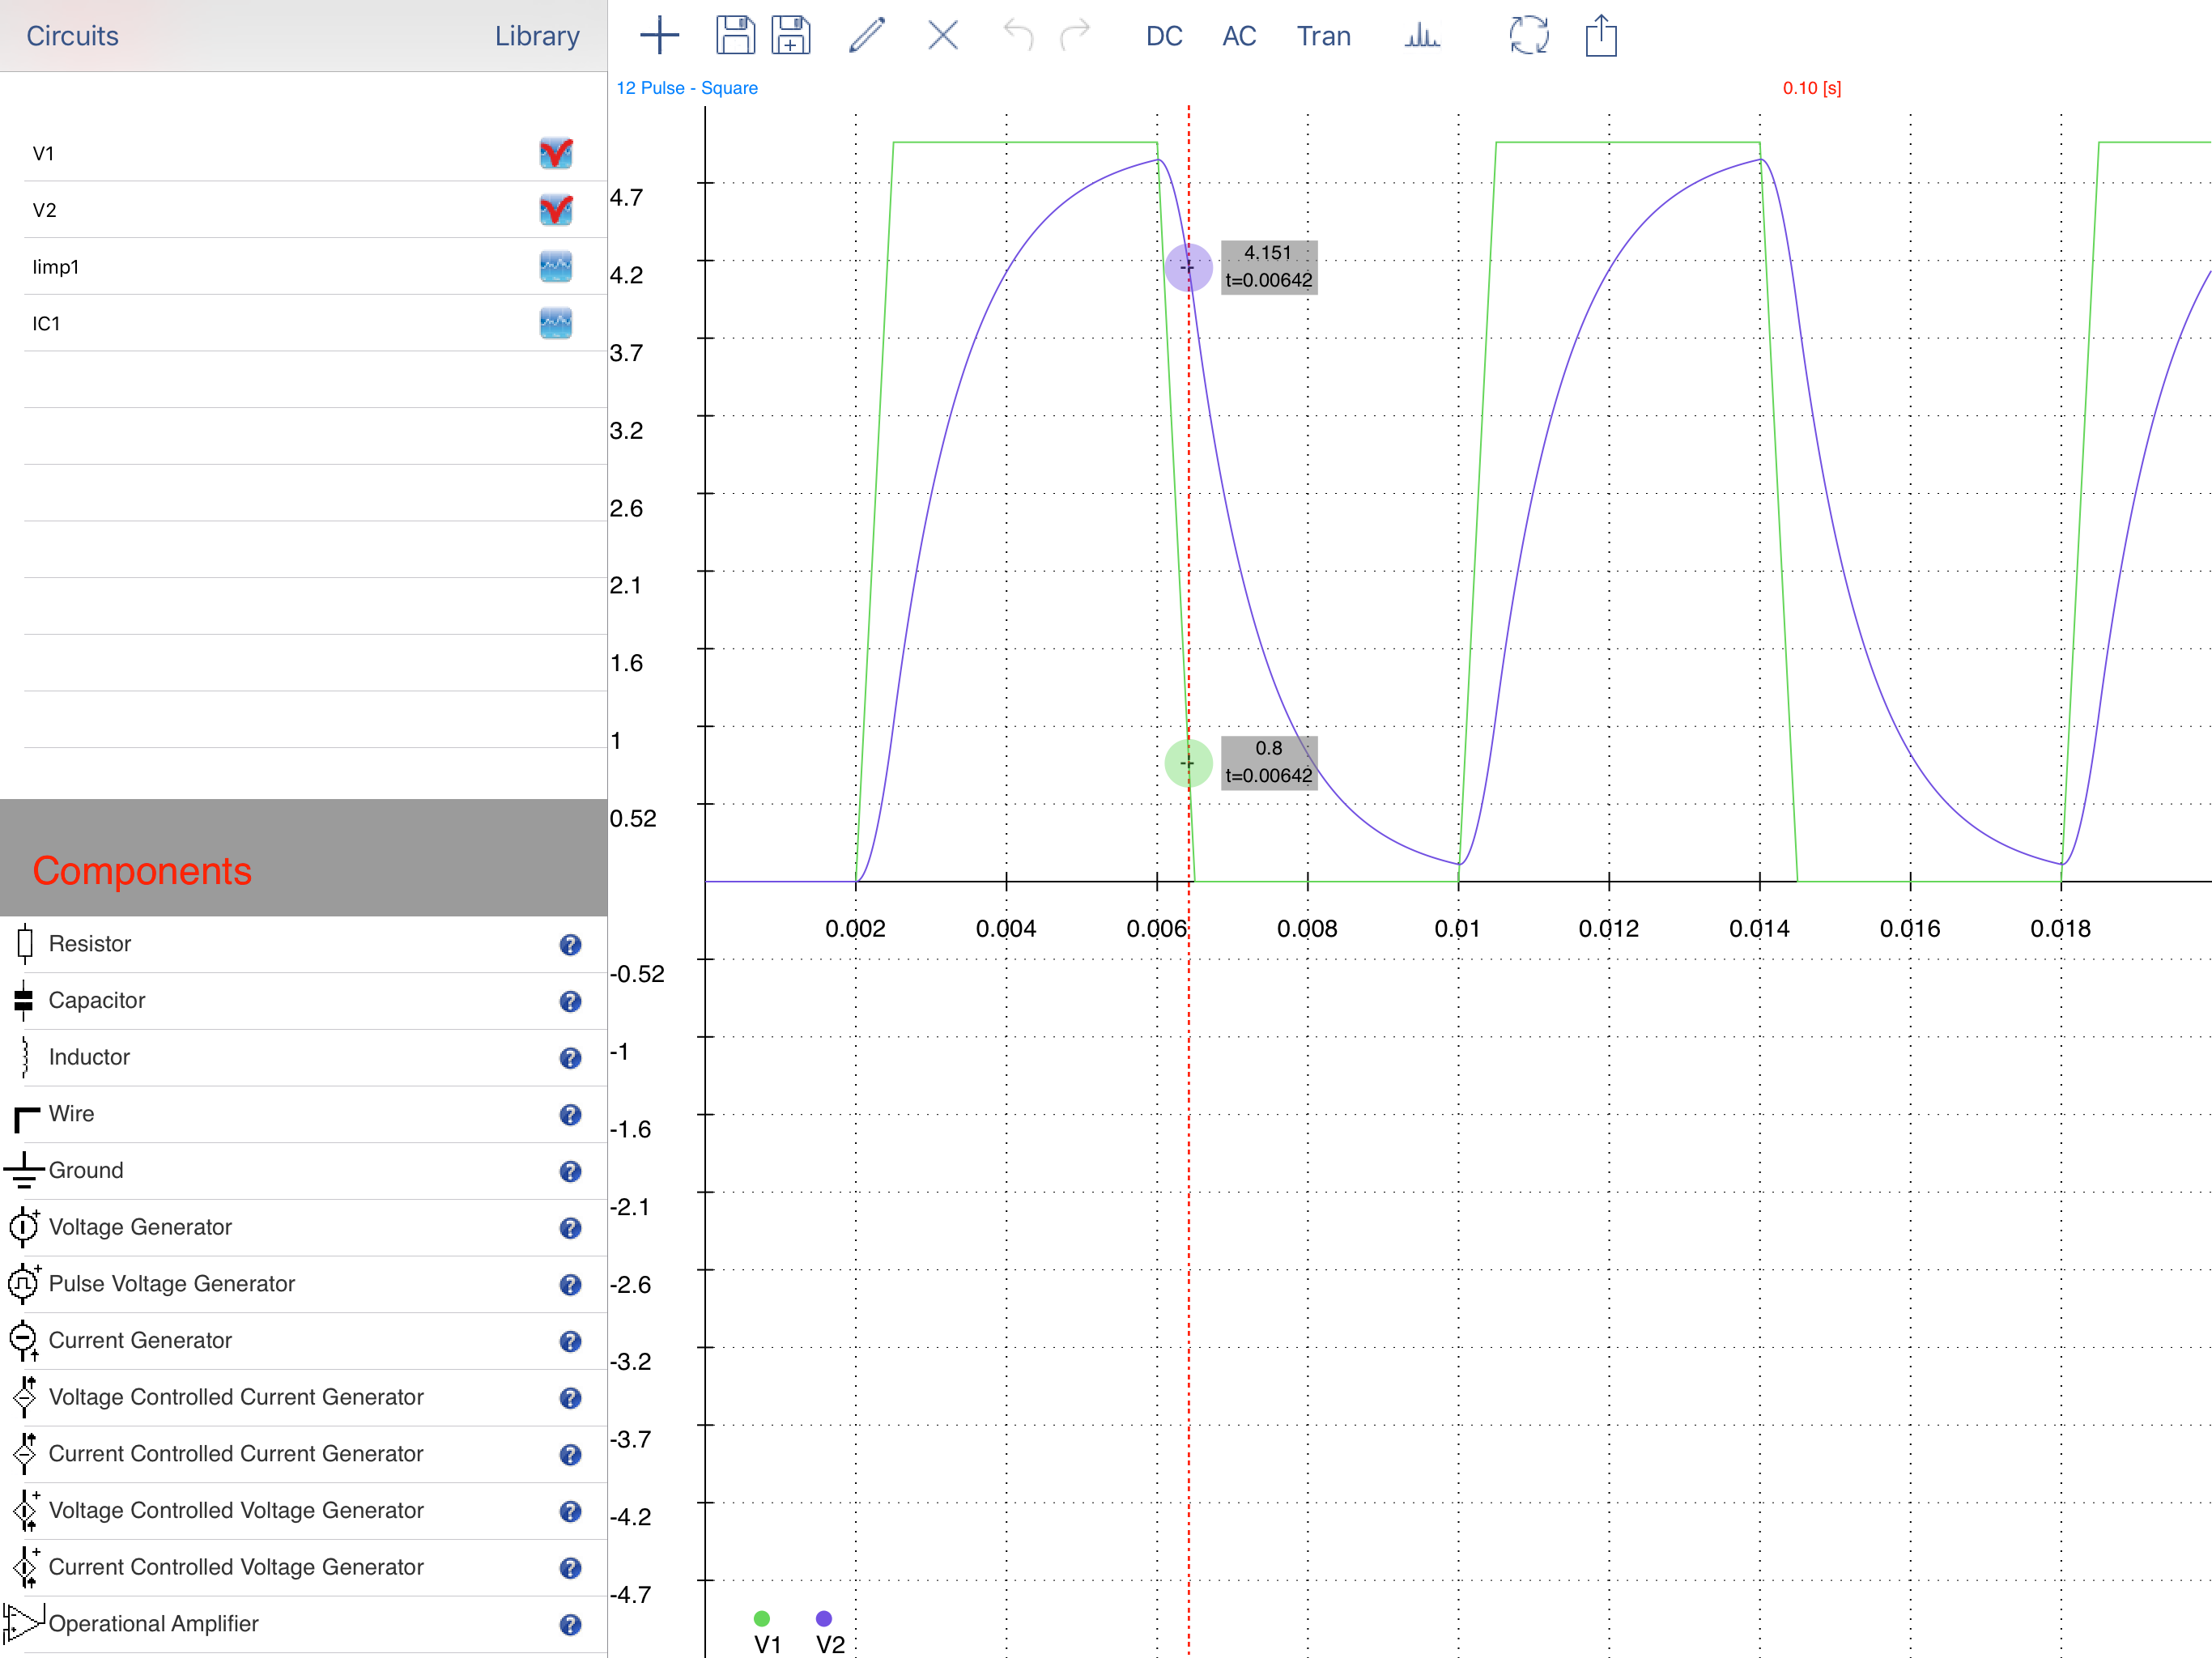
Task: Open the help icon for Operational Amplifier
Action: pyautogui.click(x=570, y=1625)
